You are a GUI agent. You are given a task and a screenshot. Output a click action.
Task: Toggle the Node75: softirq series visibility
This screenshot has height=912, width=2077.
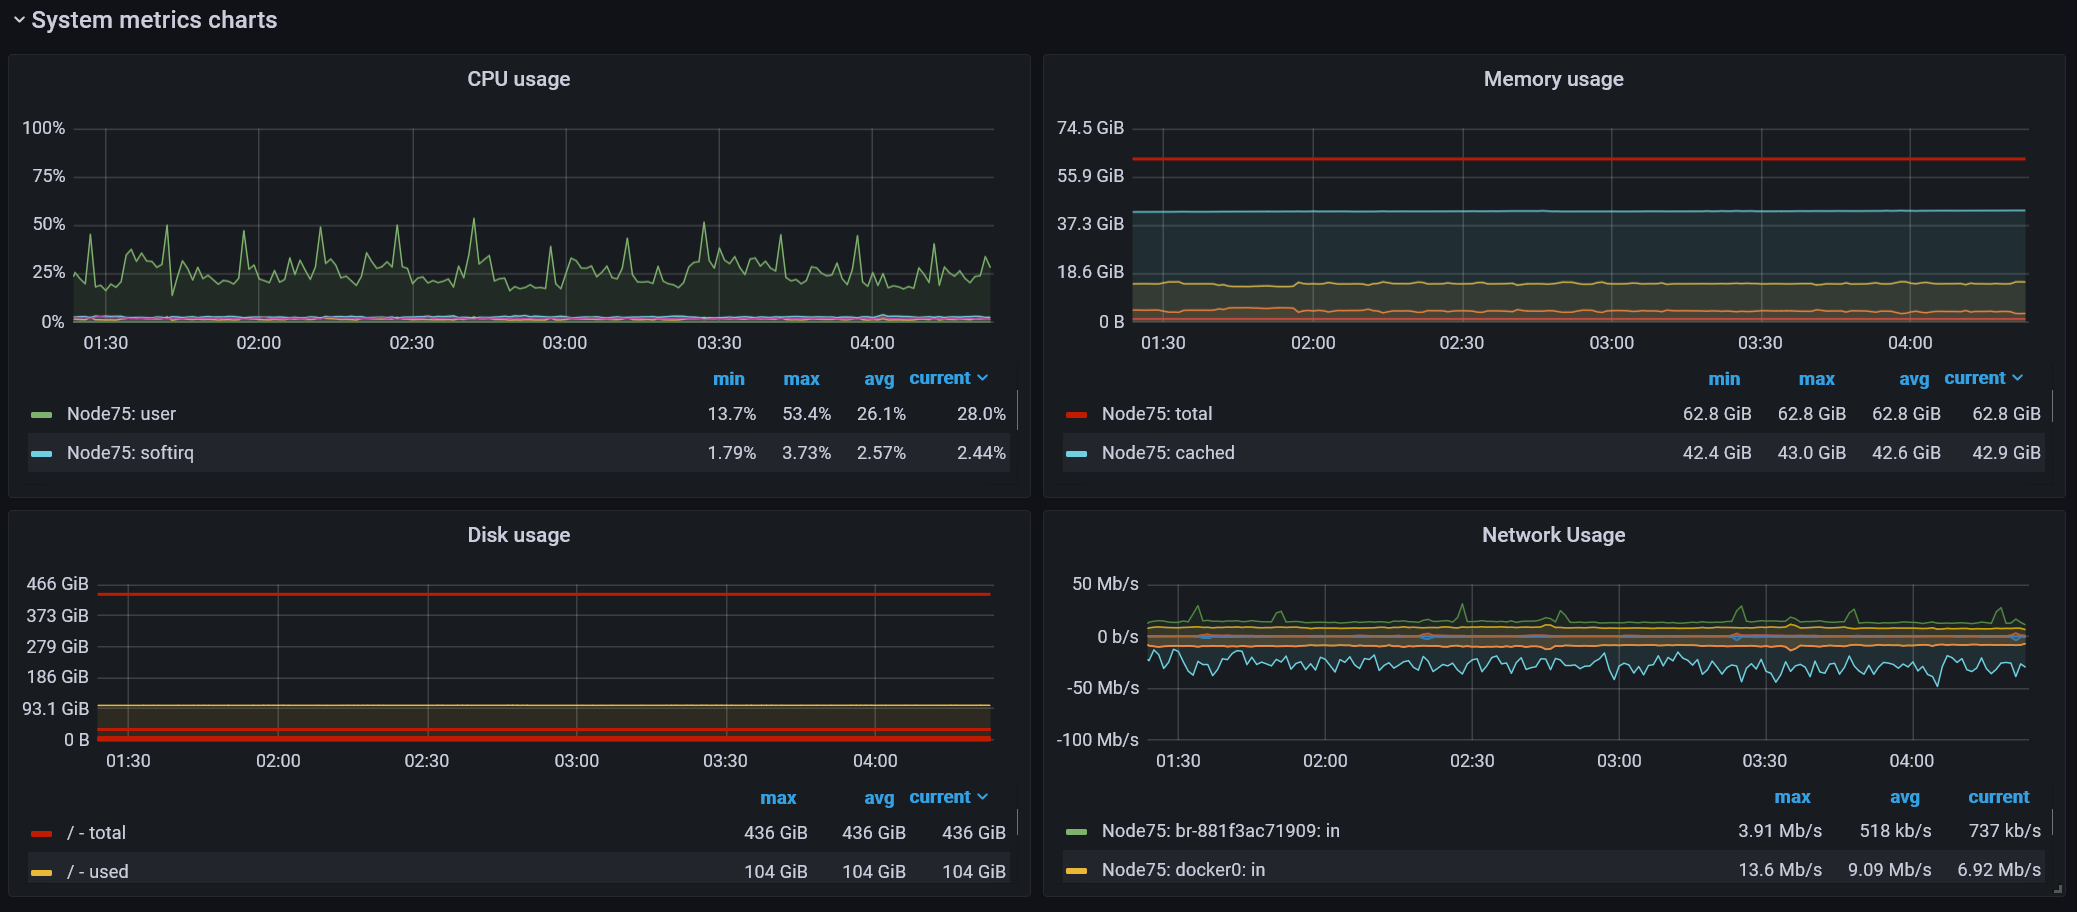pos(130,453)
